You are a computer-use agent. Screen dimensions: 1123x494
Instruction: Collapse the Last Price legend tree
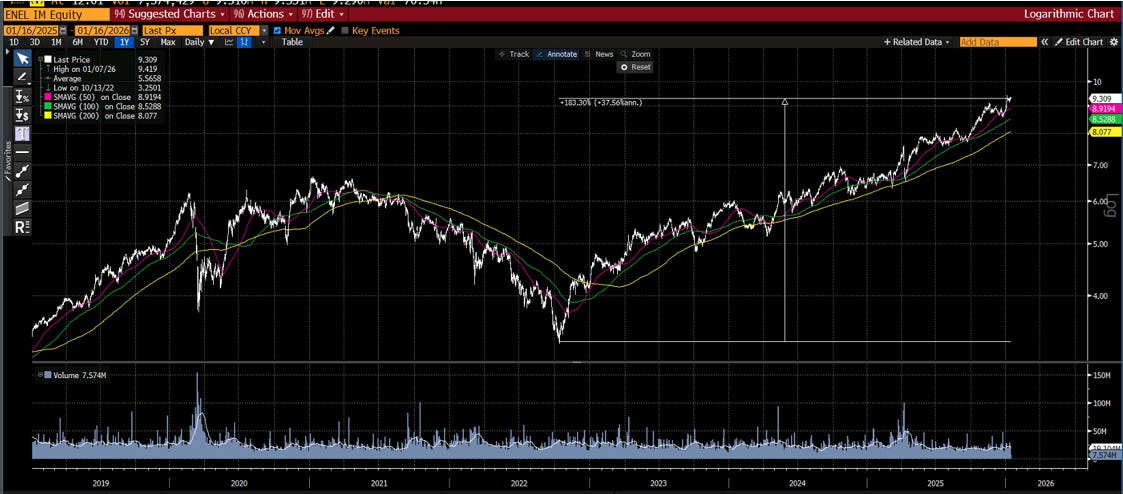(x=40, y=59)
